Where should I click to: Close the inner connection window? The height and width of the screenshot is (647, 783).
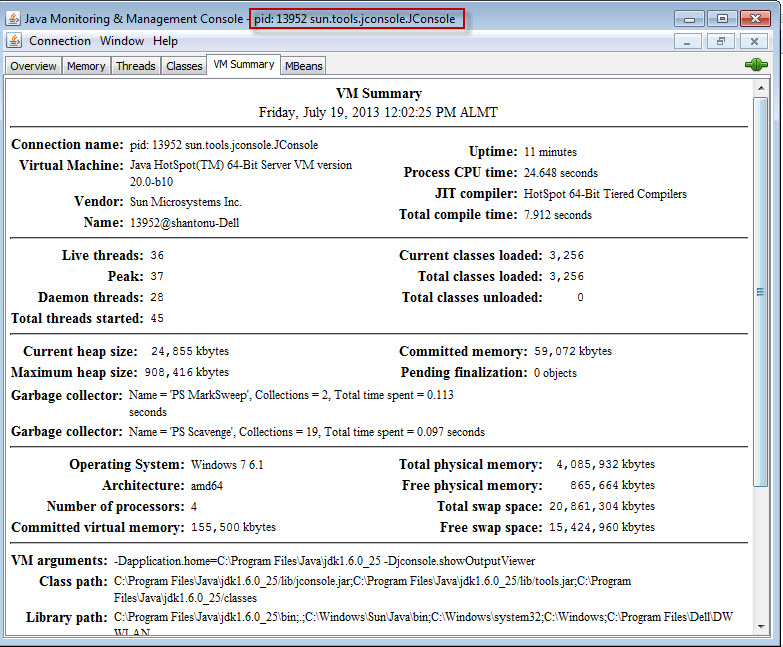[754, 41]
